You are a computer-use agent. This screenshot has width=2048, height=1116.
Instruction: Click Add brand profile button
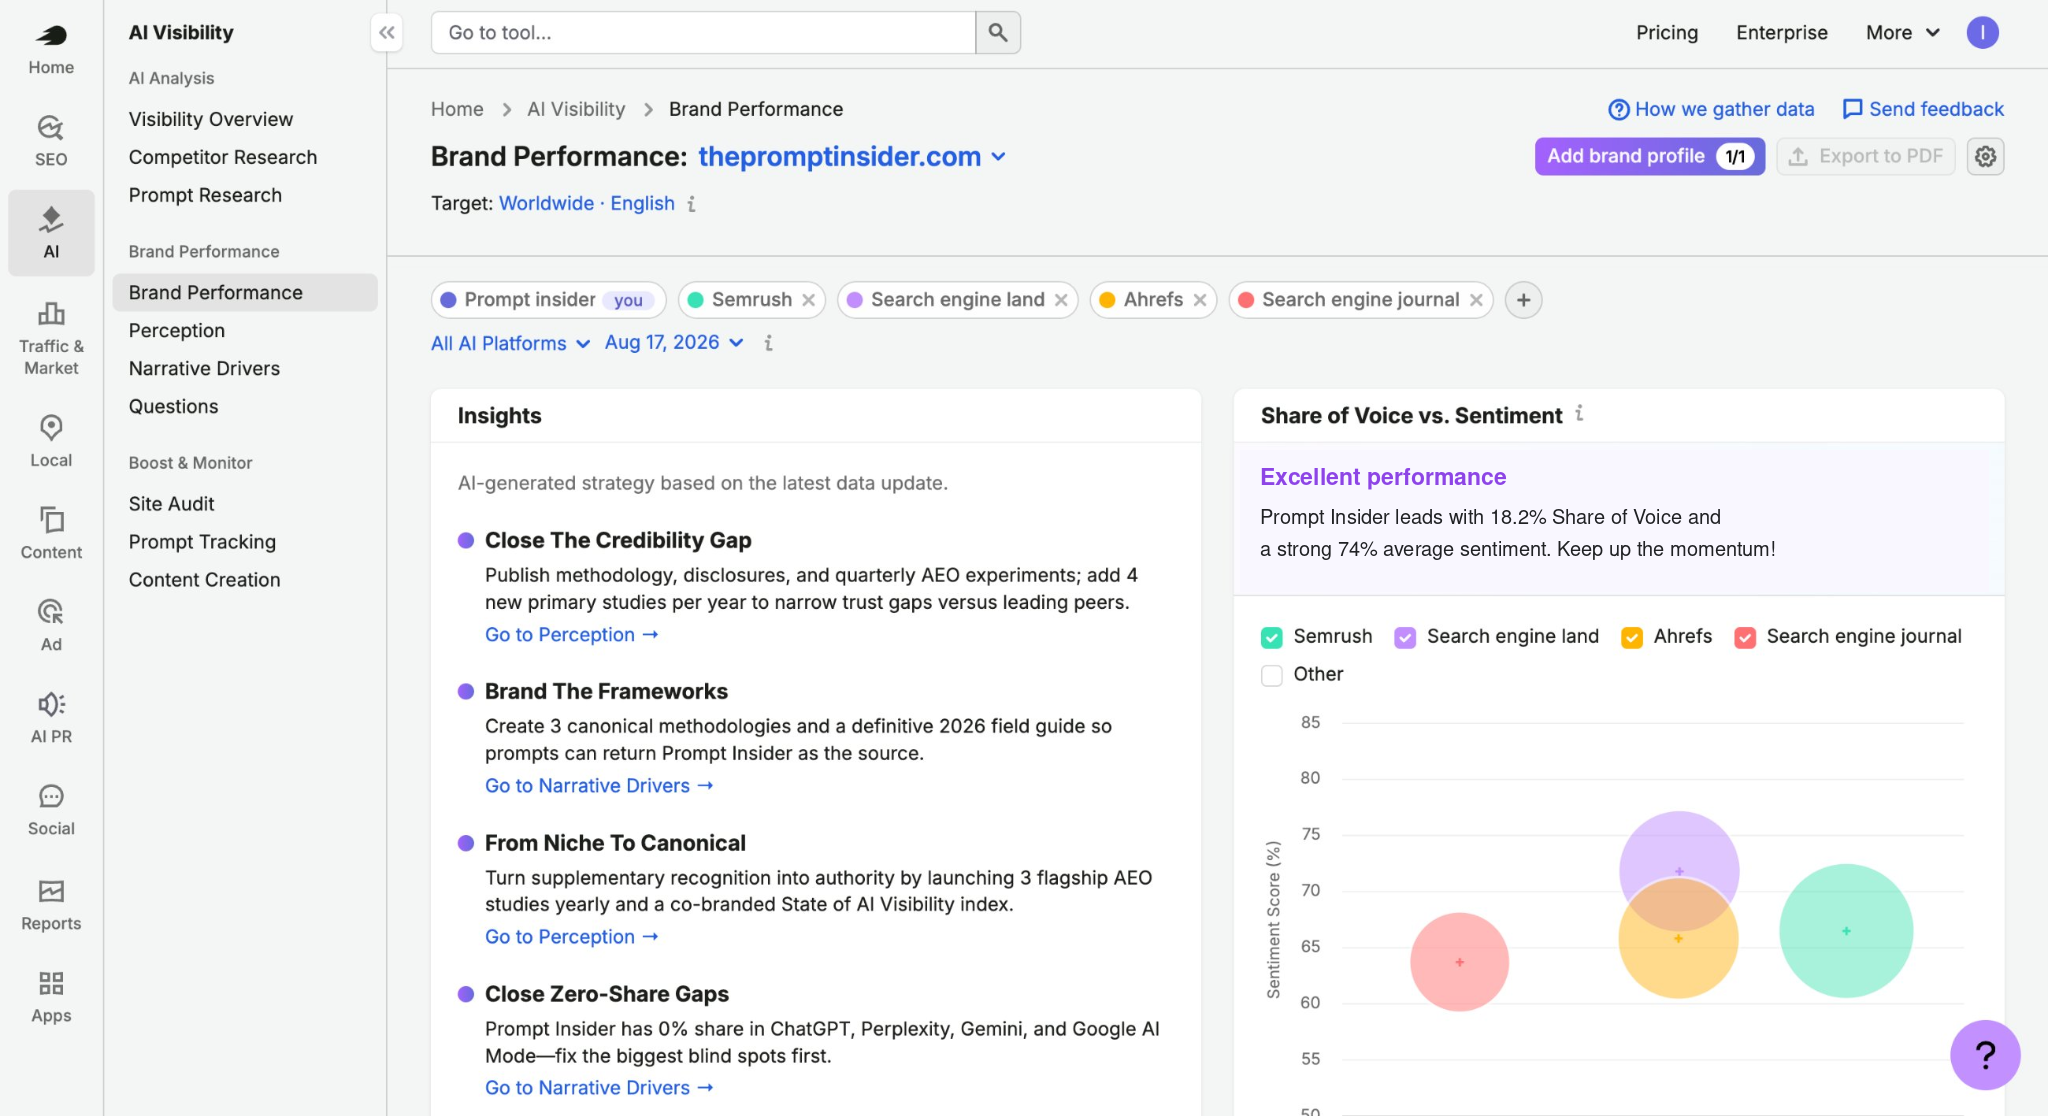point(1650,156)
